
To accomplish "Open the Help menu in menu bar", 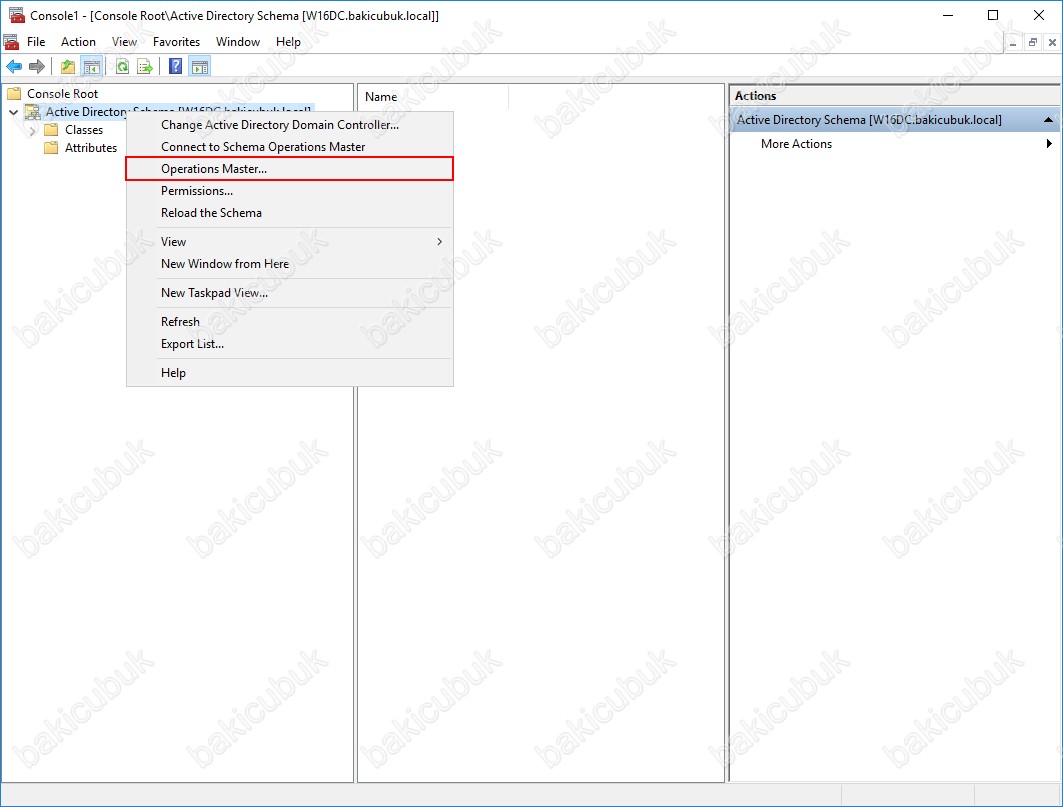I will coord(288,42).
